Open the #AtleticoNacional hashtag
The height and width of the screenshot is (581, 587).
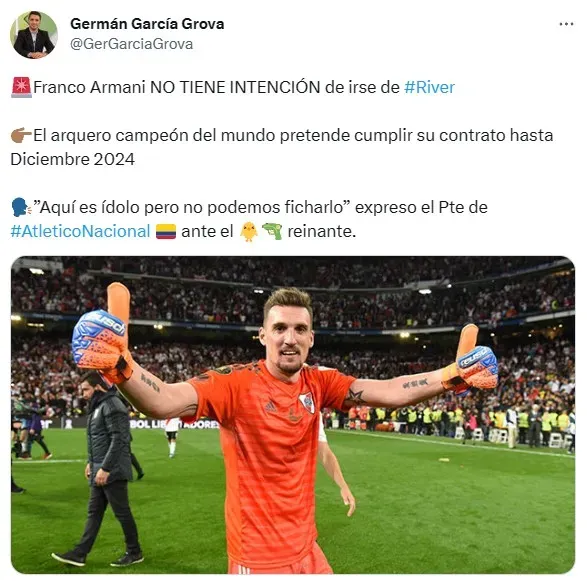coord(80,231)
